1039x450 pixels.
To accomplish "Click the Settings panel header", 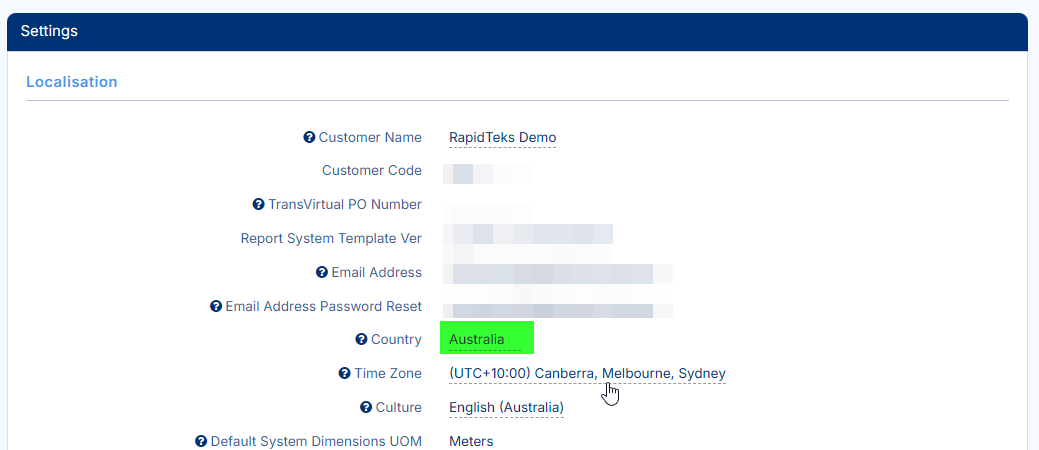I will pyautogui.click(x=49, y=31).
